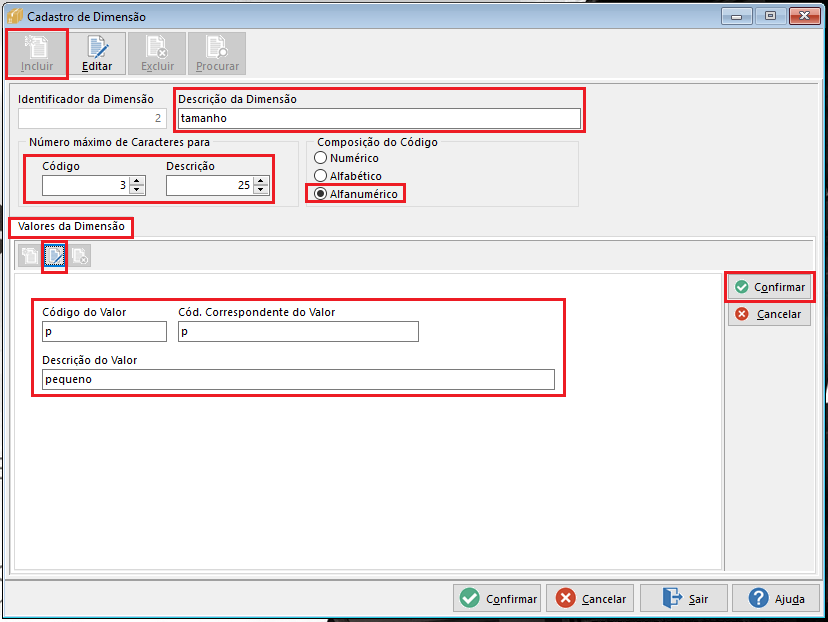This screenshot has width=828, height=622.
Task: Decrease the Código max characters value
Action: [137, 190]
